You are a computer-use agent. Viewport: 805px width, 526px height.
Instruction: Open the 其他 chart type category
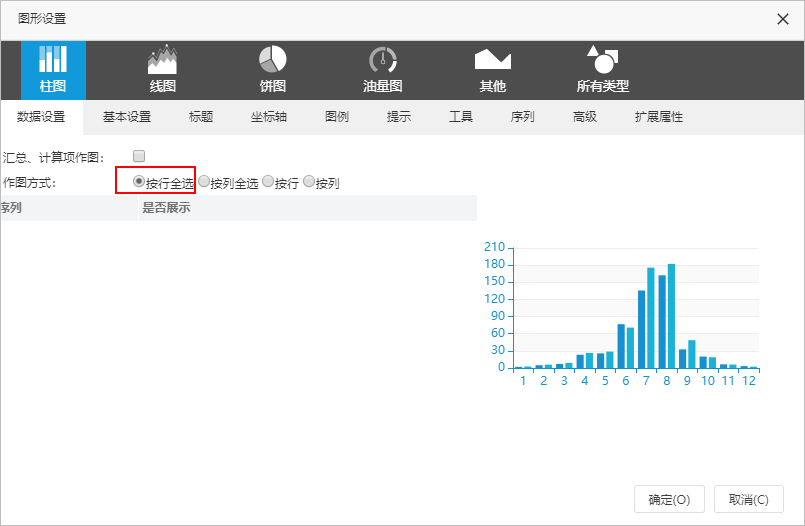coord(492,70)
